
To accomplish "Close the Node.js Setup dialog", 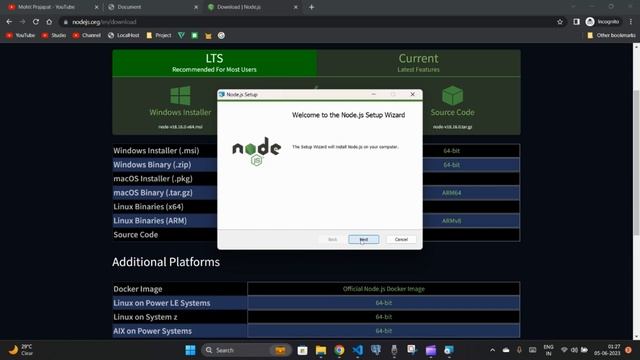I will click(412, 94).
